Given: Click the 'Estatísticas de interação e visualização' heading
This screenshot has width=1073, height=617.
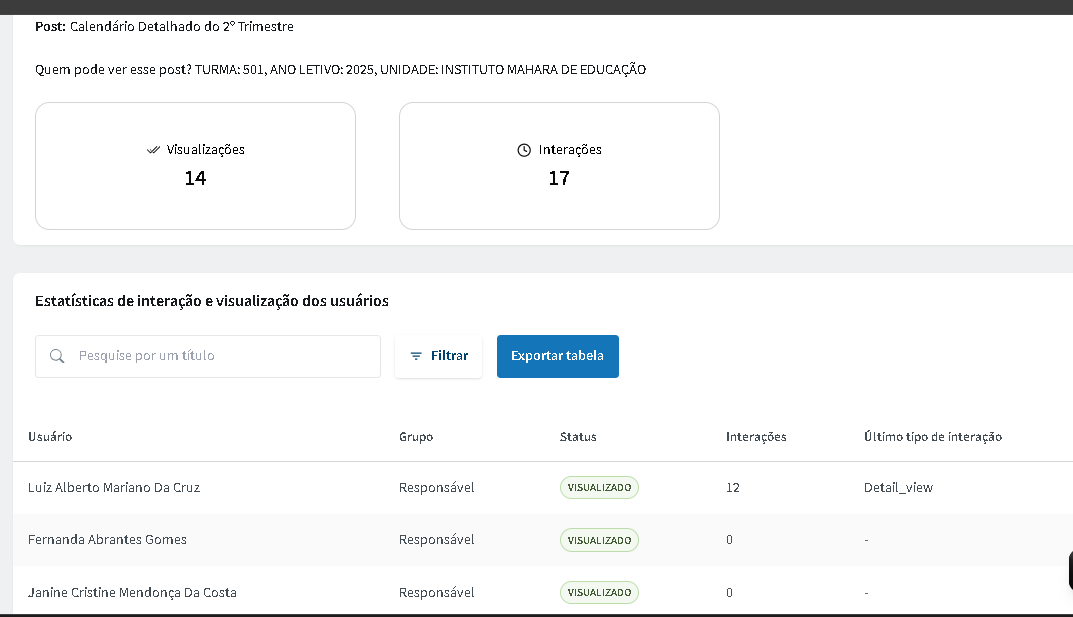Looking at the screenshot, I should (212, 301).
